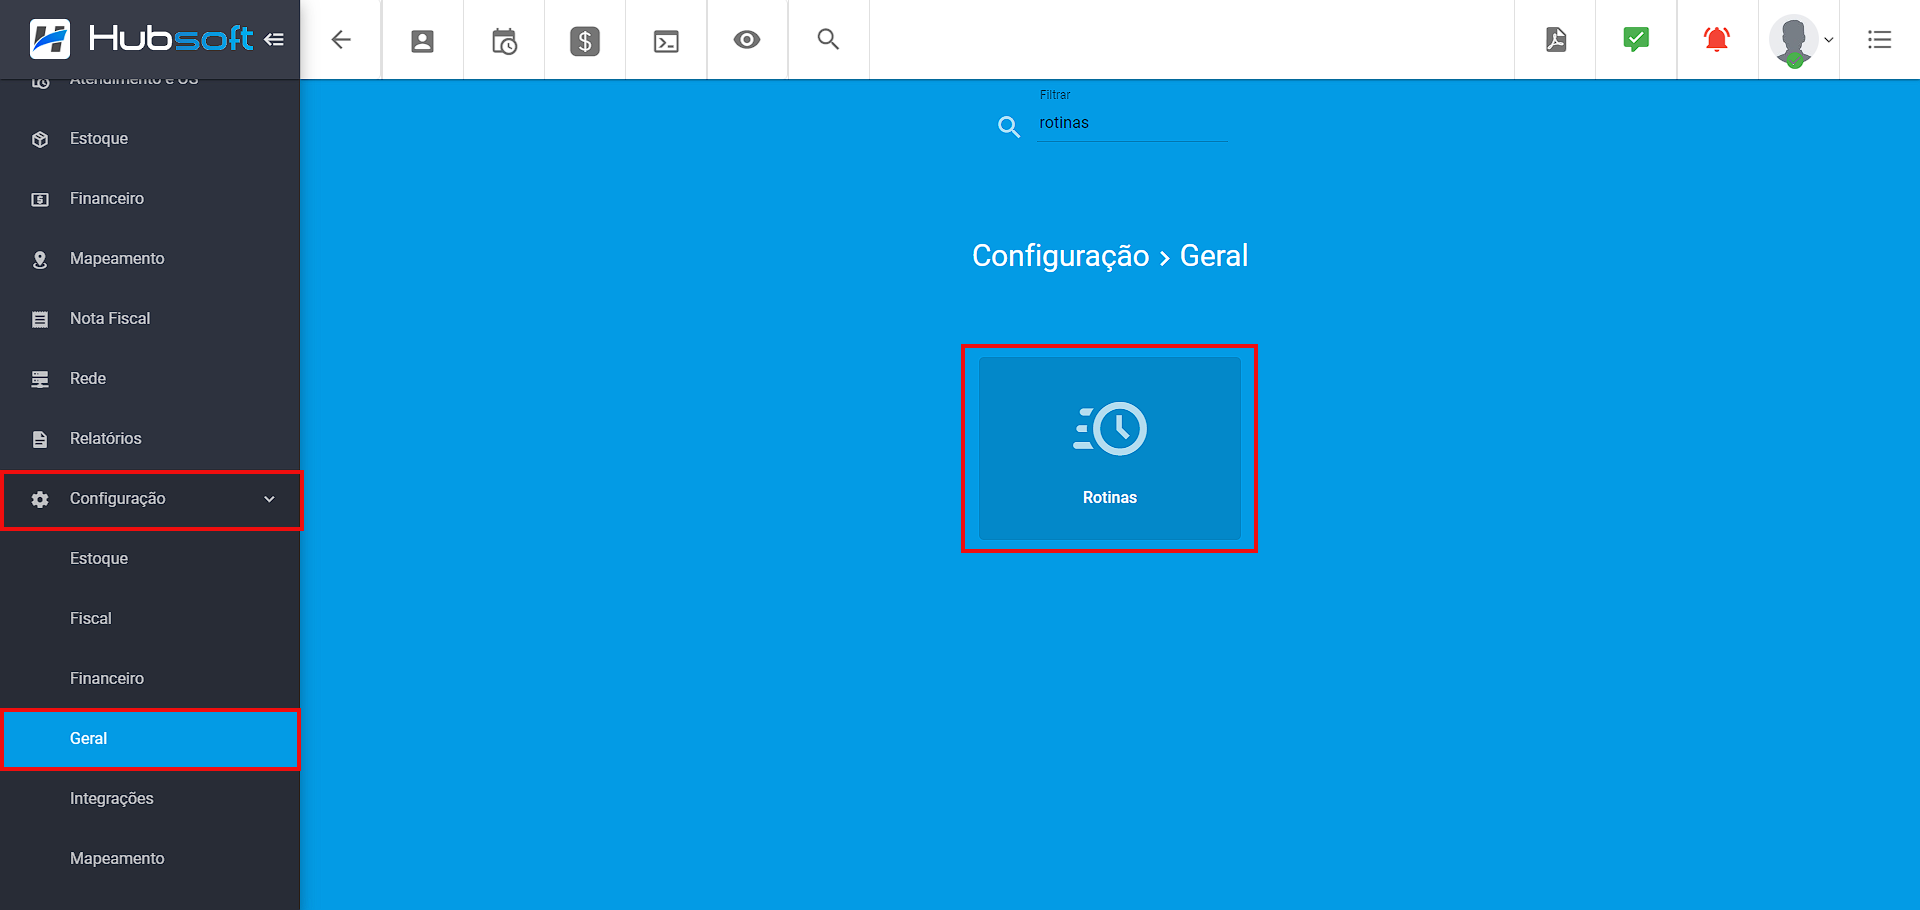Select Fiscal under Configuração
The height and width of the screenshot is (910, 1920).
[x=91, y=618]
